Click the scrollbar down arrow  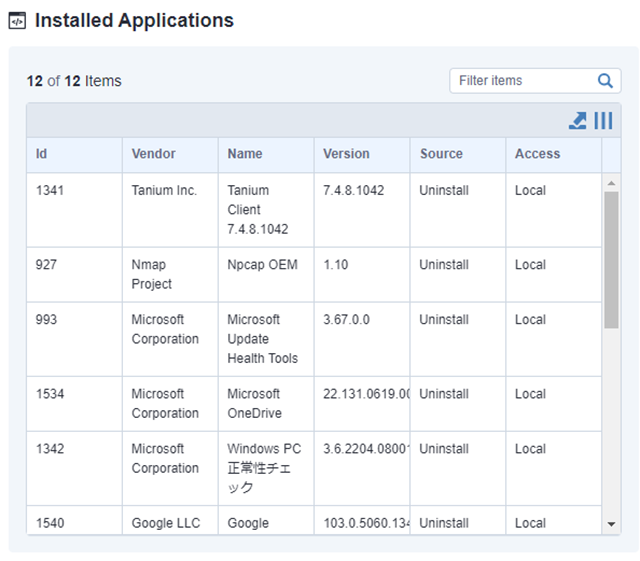[x=612, y=524]
